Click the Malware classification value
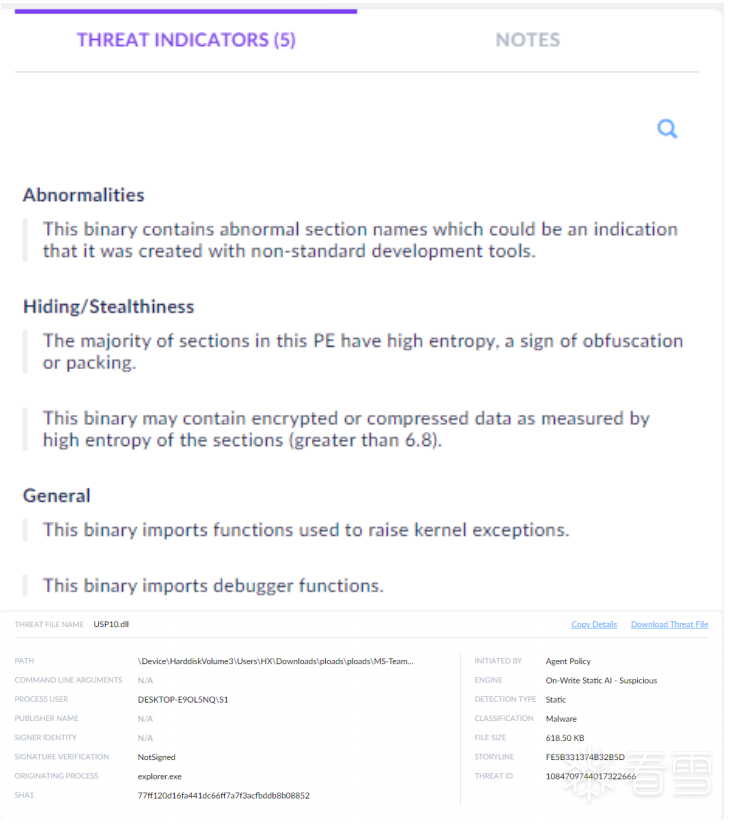 tap(561, 719)
